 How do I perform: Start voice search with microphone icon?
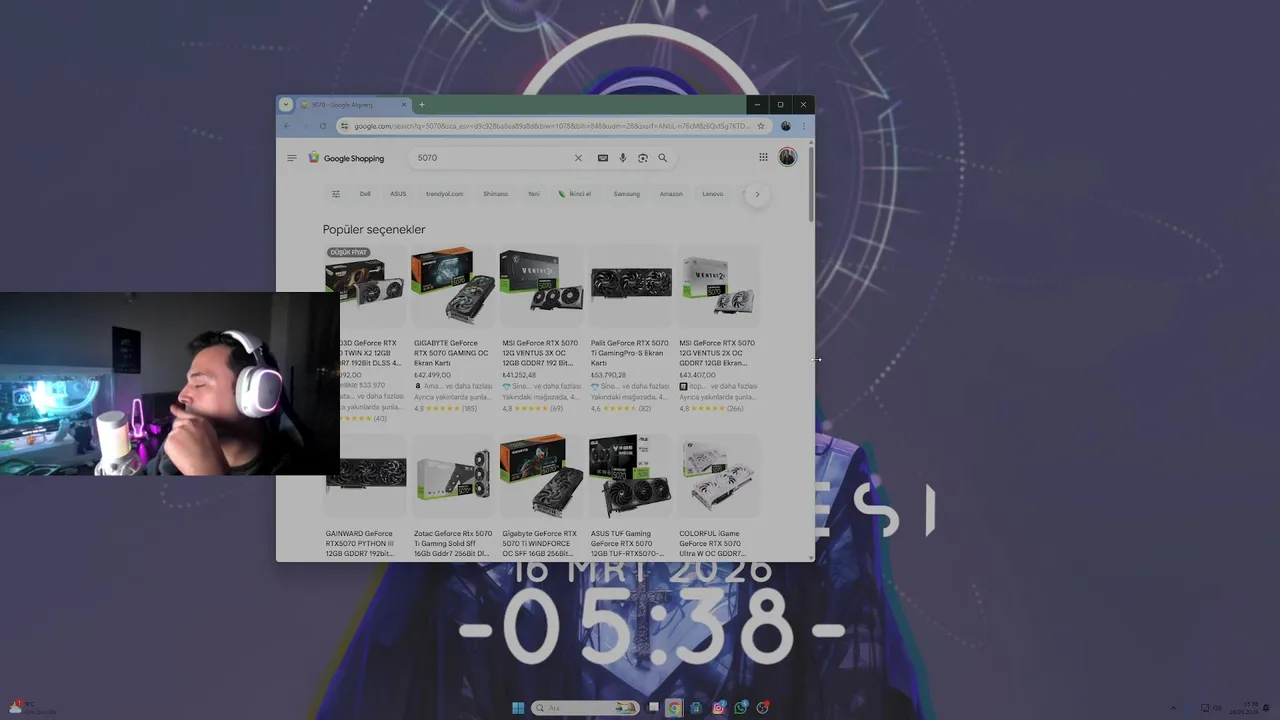622,158
